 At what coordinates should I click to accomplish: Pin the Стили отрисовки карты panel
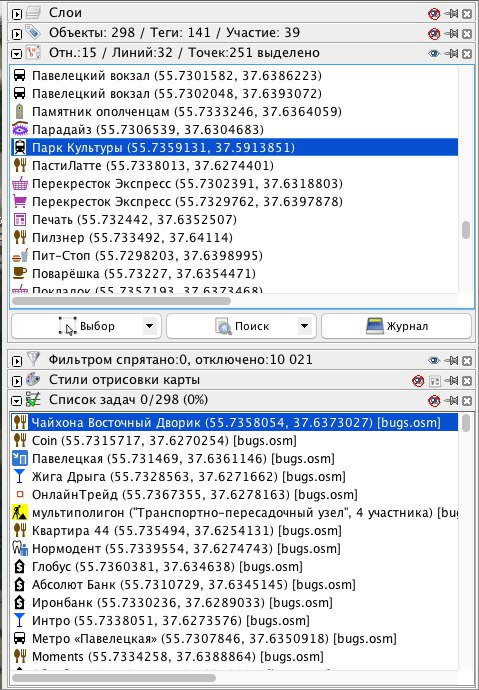point(451,381)
